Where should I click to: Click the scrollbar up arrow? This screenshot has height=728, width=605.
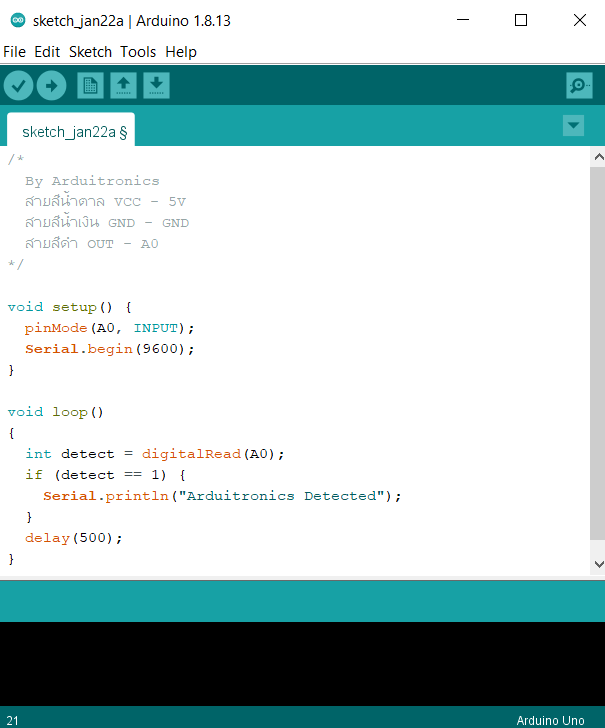click(598, 157)
